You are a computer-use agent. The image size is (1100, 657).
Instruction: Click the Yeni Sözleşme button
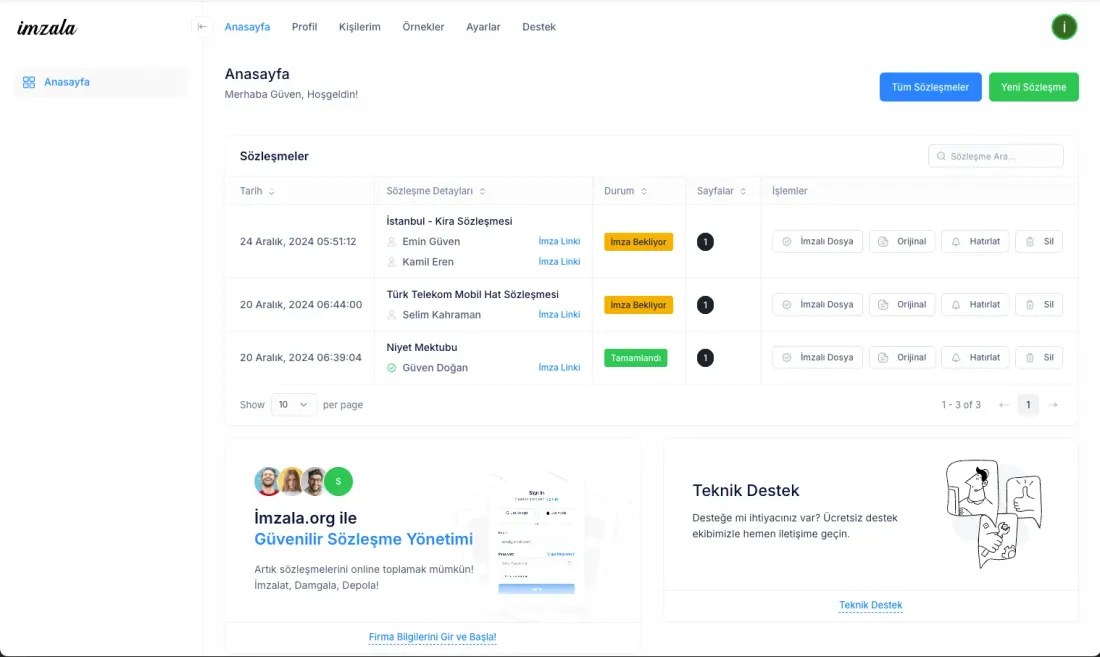pyautogui.click(x=1033, y=87)
